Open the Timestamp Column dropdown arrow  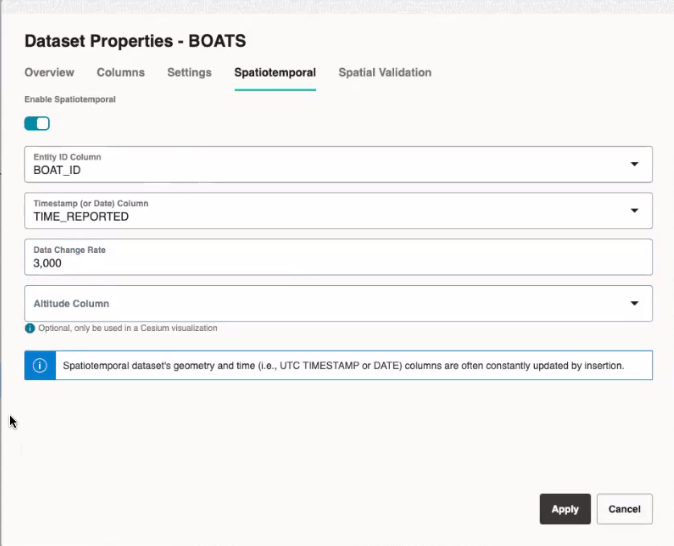pyautogui.click(x=634, y=211)
